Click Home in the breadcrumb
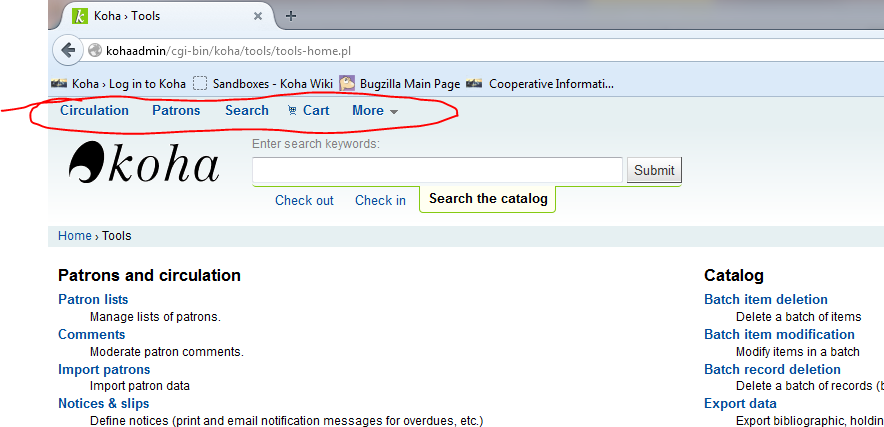This screenshot has height=427, width=884. tap(75, 236)
